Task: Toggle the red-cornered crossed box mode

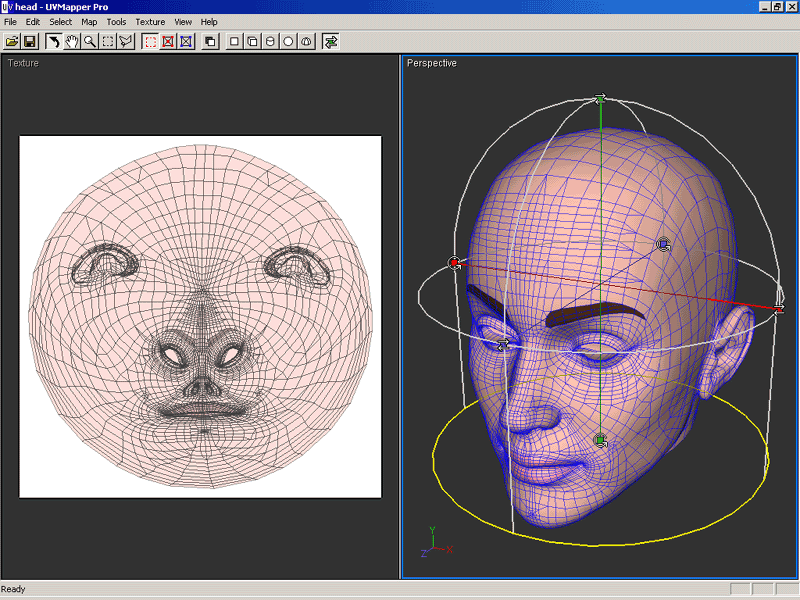Action: point(168,41)
